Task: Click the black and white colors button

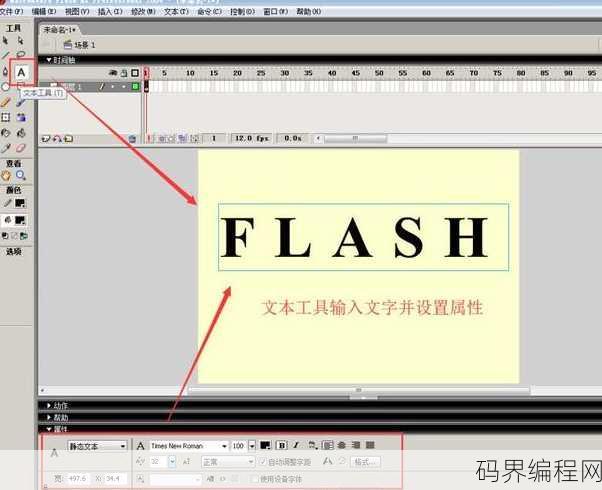Action: pyautogui.click(x=5, y=236)
